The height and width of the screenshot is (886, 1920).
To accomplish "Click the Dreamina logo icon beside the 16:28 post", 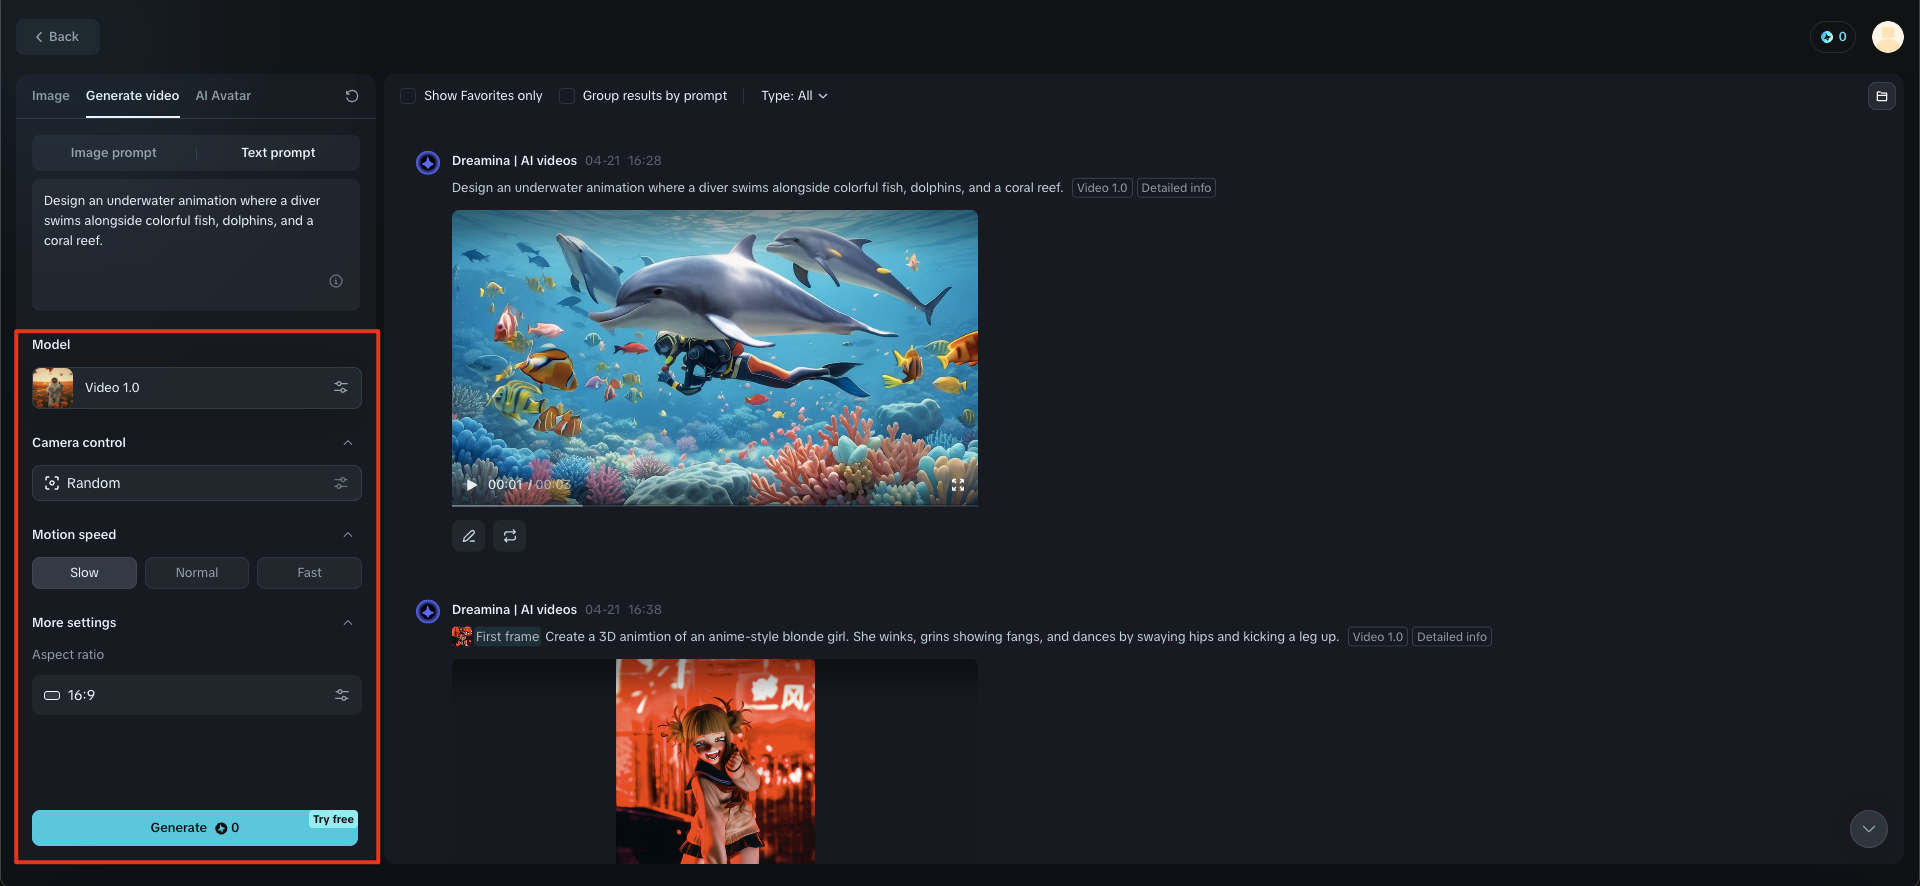I will [428, 162].
